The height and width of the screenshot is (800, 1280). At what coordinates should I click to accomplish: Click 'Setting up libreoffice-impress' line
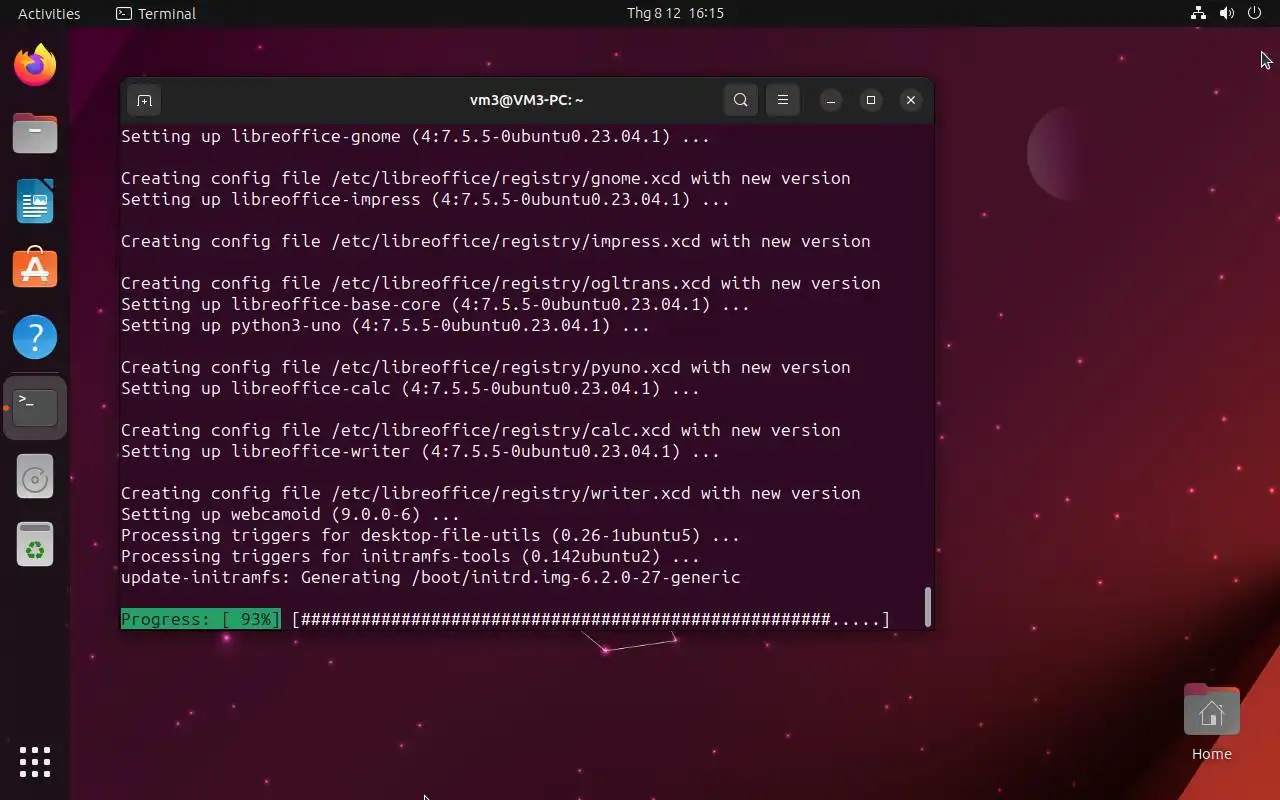[x=425, y=199]
